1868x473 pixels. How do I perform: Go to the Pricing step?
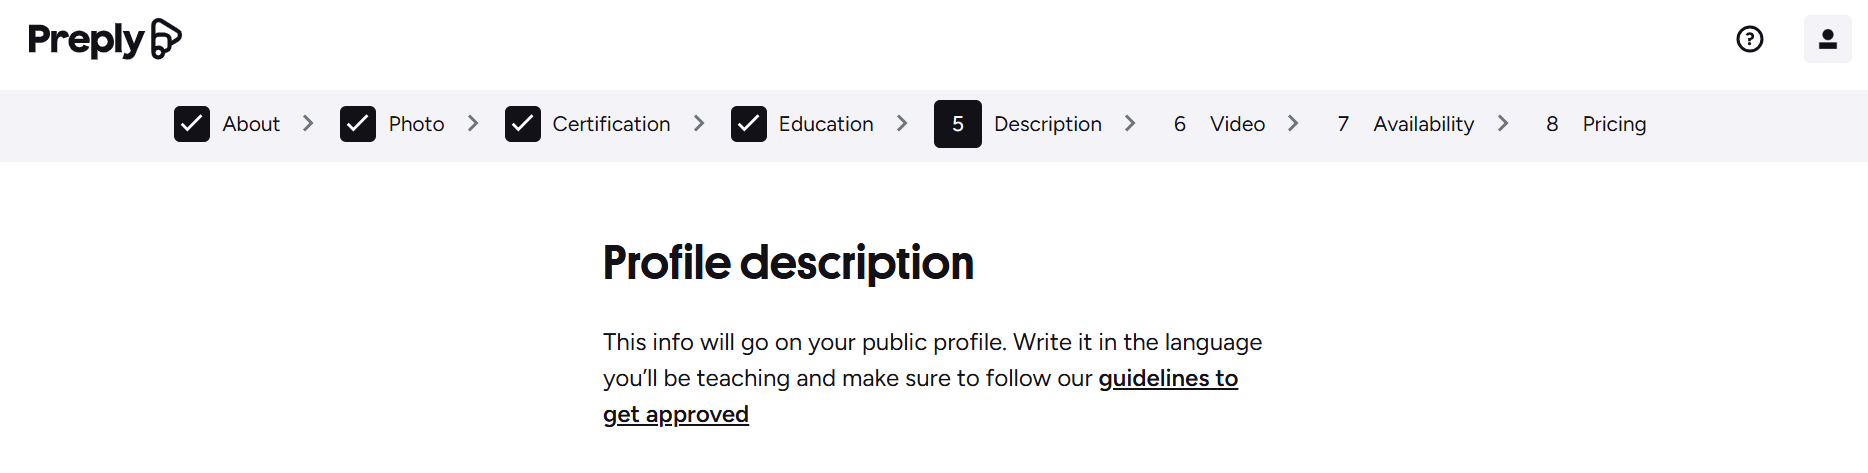coord(1614,124)
